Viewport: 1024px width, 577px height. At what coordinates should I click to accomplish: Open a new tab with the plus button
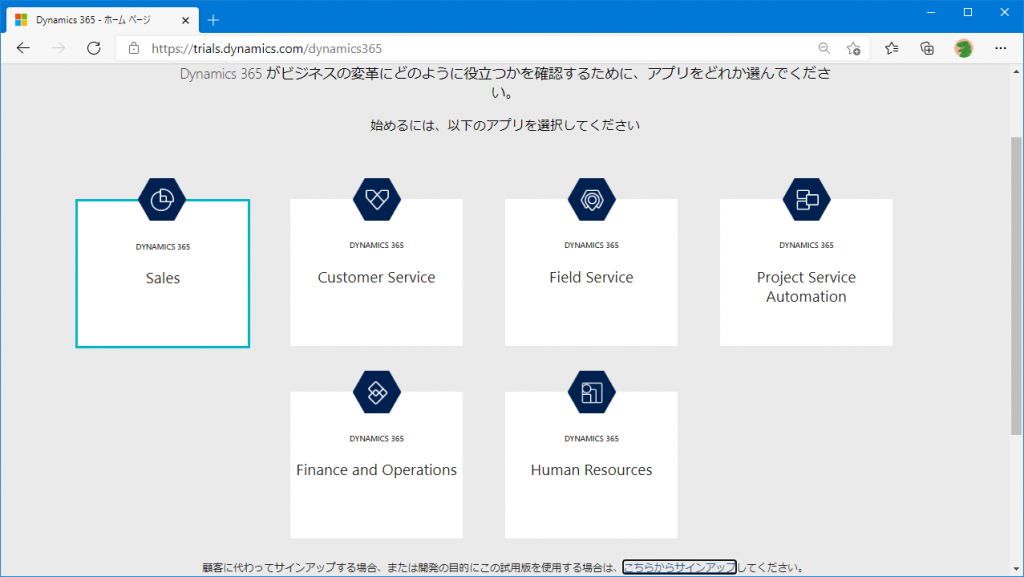tap(213, 20)
